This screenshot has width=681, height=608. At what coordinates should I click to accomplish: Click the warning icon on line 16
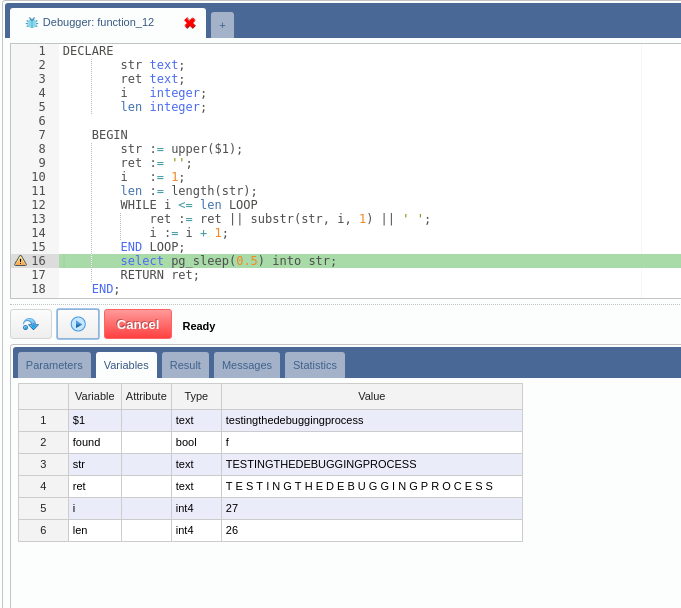click(x=20, y=261)
